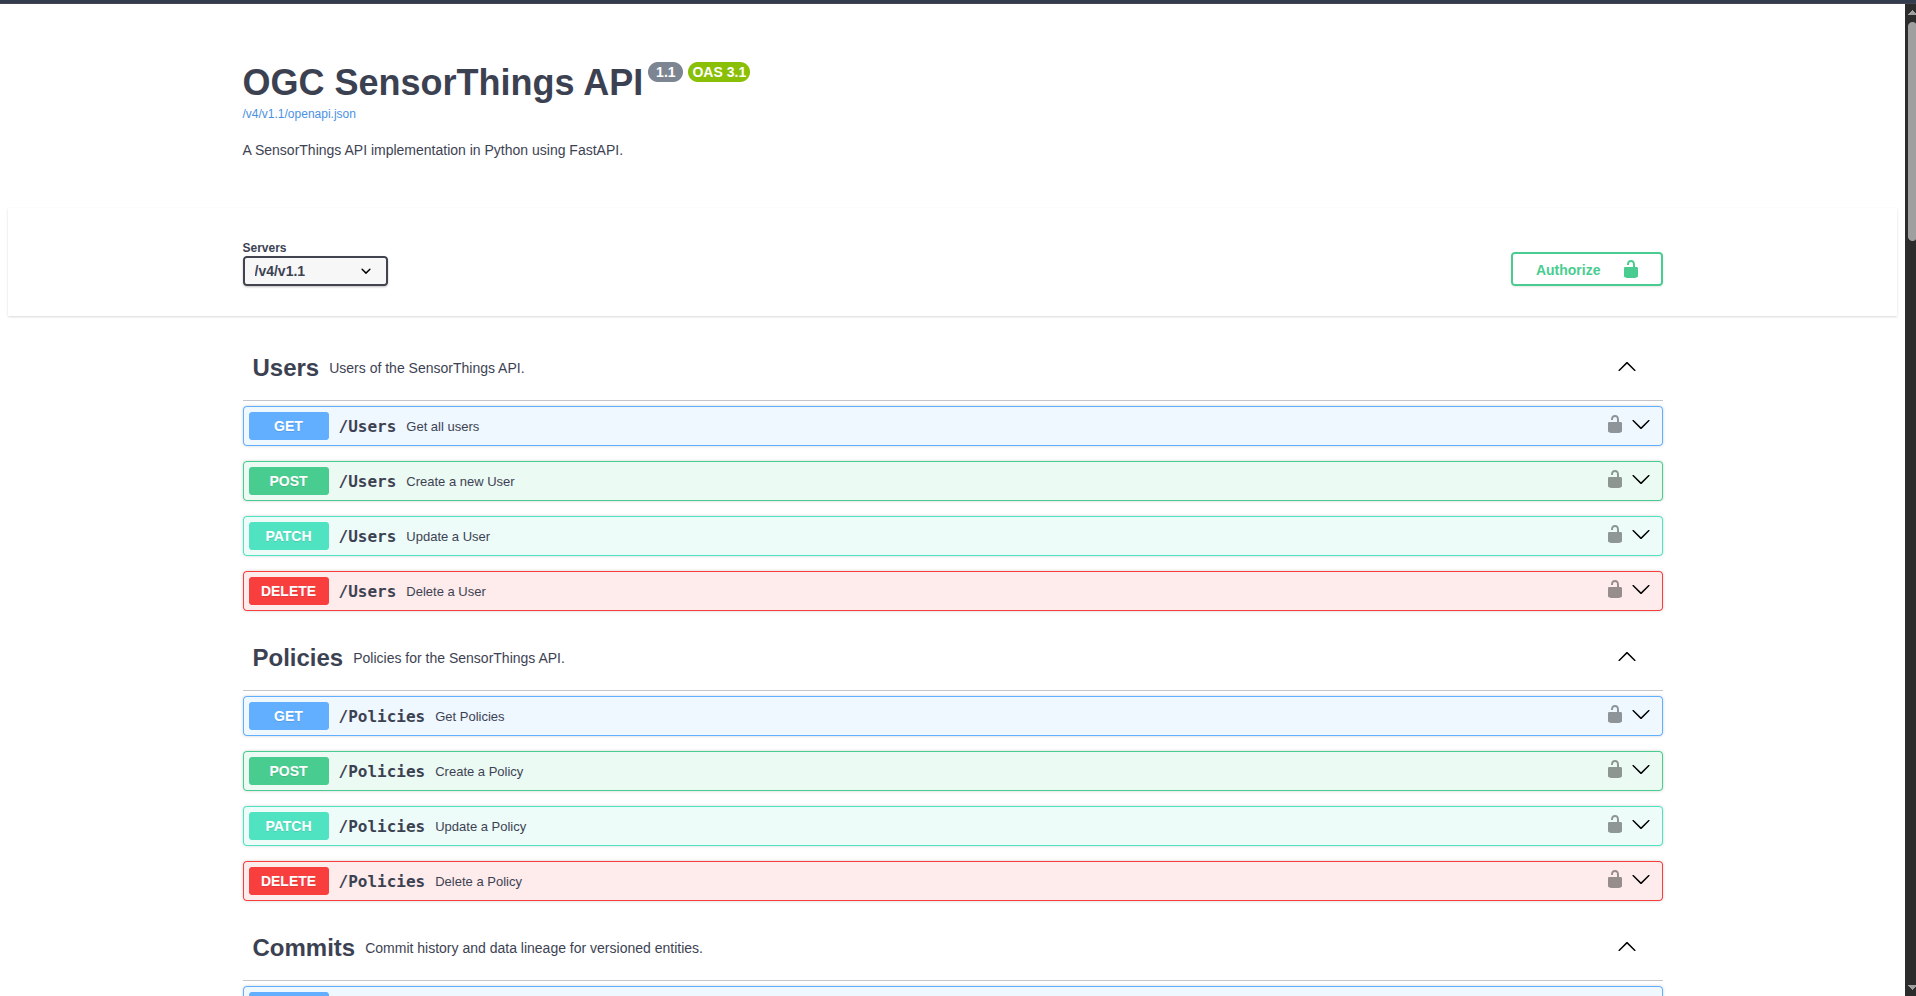
Task: Click the 'Get Policies' summary text
Action: [x=470, y=717]
